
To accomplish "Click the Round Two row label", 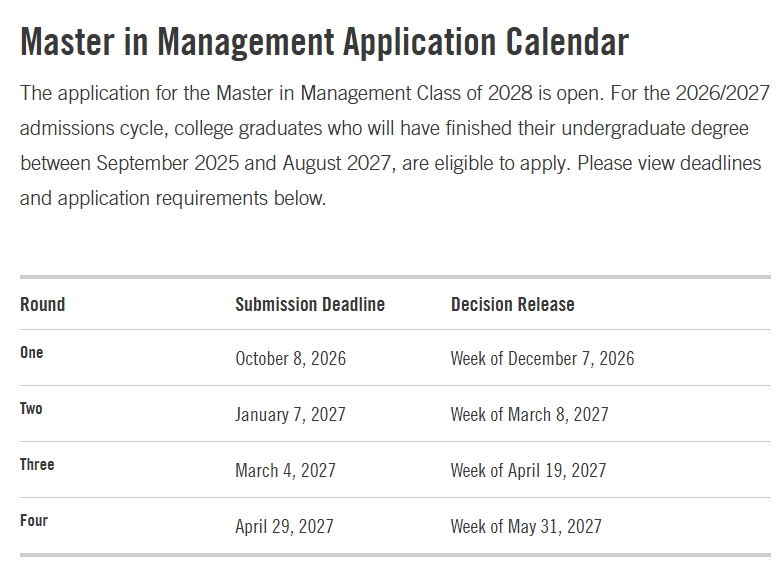I will point(31,408).
